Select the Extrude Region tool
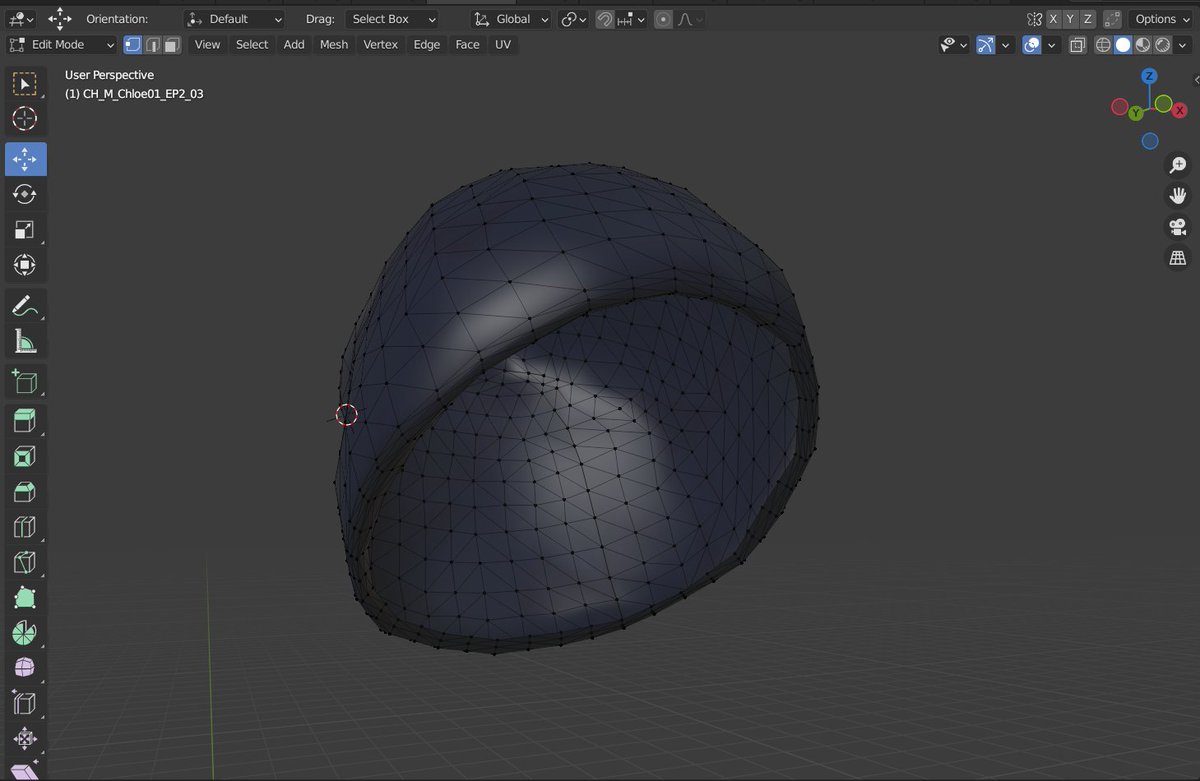Screen dimensions: 1200x781 click(x=25, y=421)
